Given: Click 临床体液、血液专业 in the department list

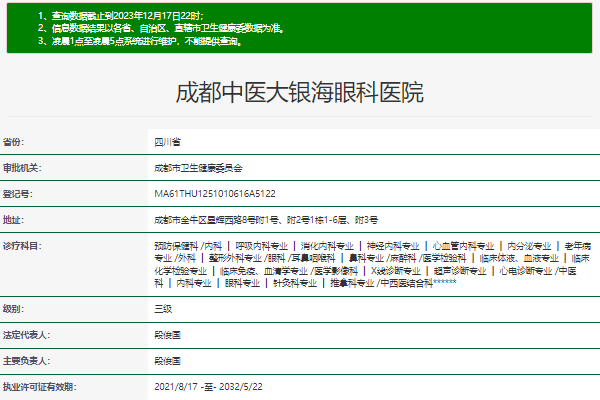Looking at the screenshot, I should [x=519, y=258].
